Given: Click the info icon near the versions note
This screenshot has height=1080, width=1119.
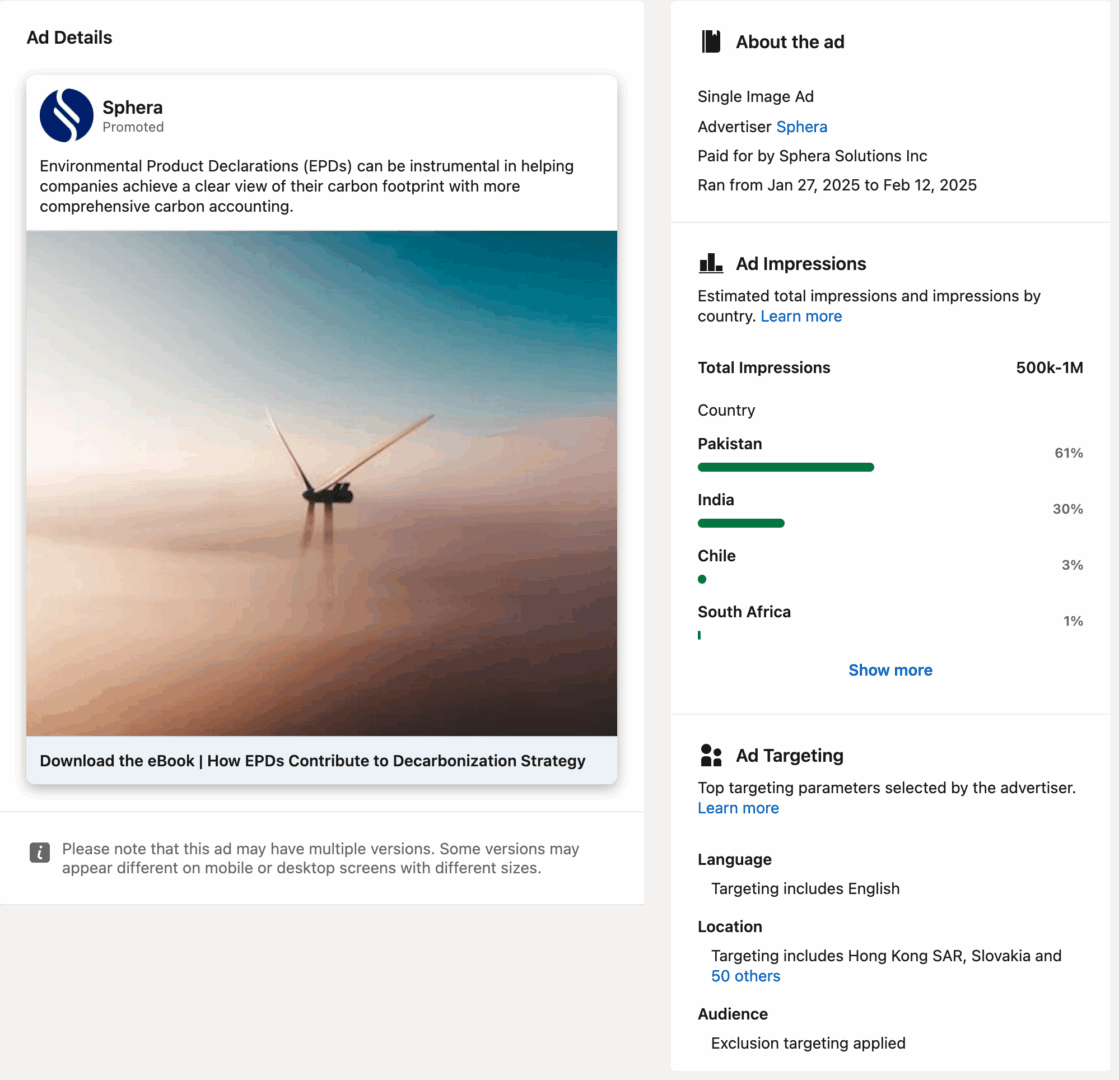Looking at the screenshot, I should coord(39,850).
